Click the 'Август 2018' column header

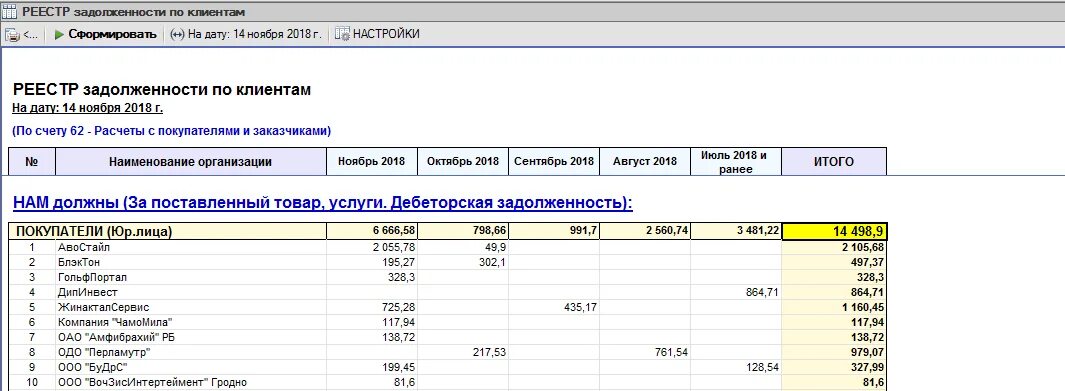tap(645, 162)
